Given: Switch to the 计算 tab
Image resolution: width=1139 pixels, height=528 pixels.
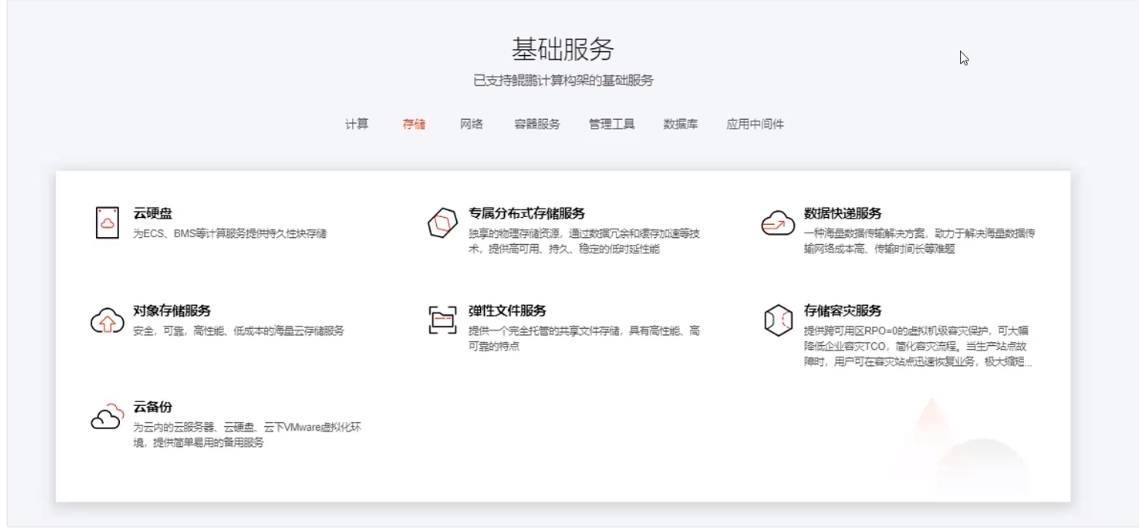Looking at the screenshot, I should click(357, 124).
